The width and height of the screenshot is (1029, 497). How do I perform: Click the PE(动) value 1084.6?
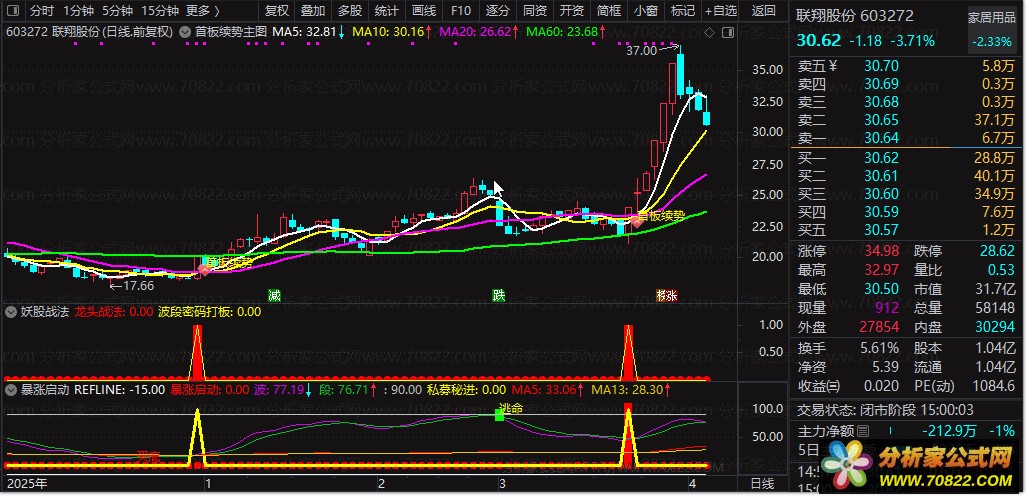pos(993,385)
